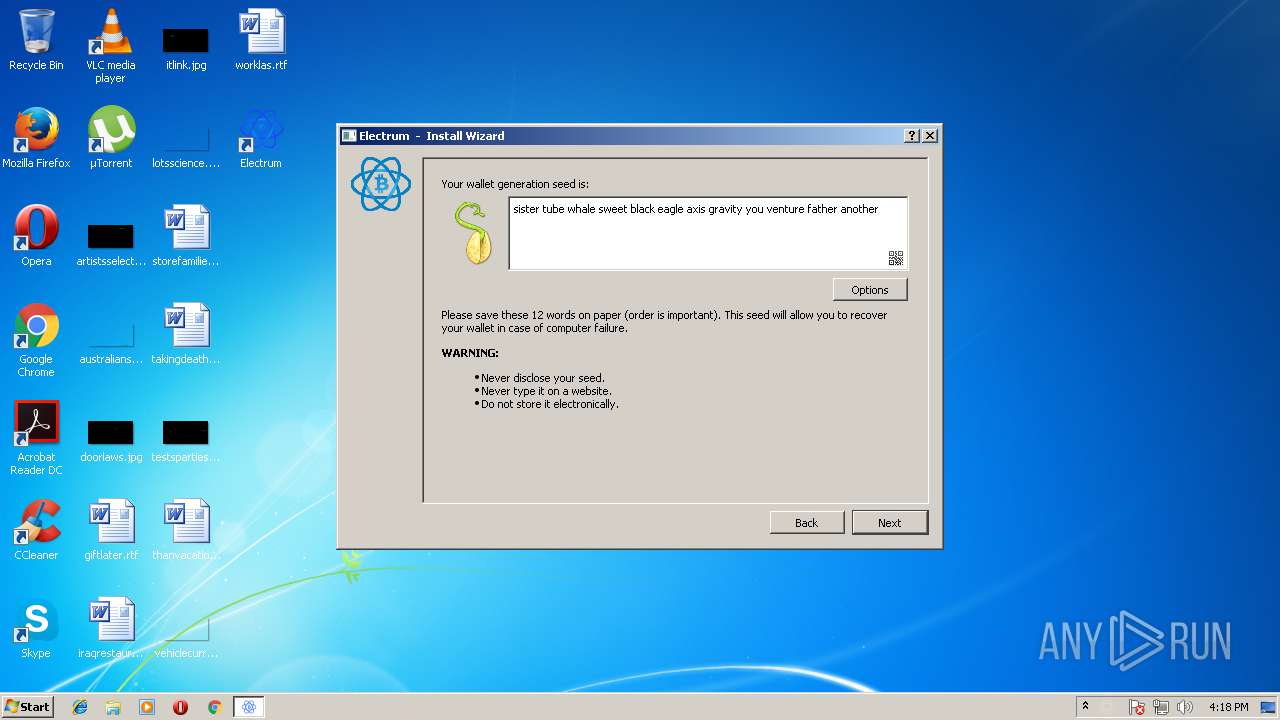Open Internet Explorer from taskbar

(x=80, y=707)
